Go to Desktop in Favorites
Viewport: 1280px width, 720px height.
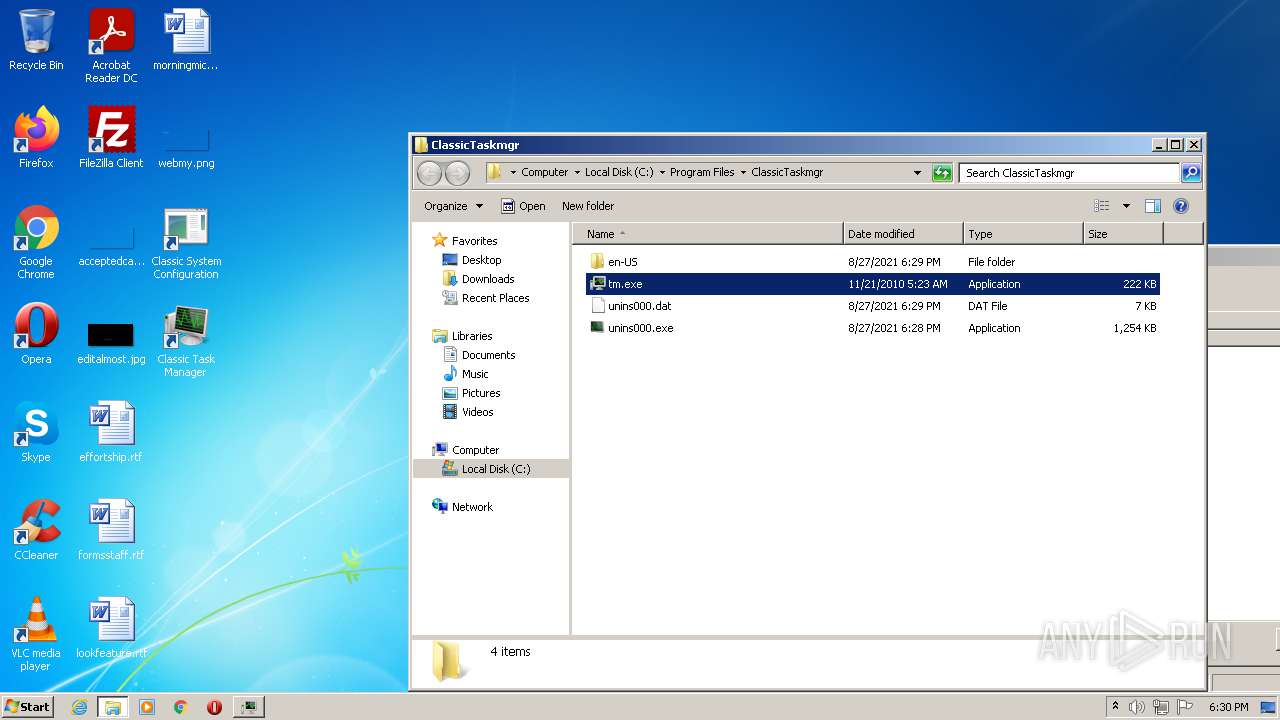coord(471,260)
